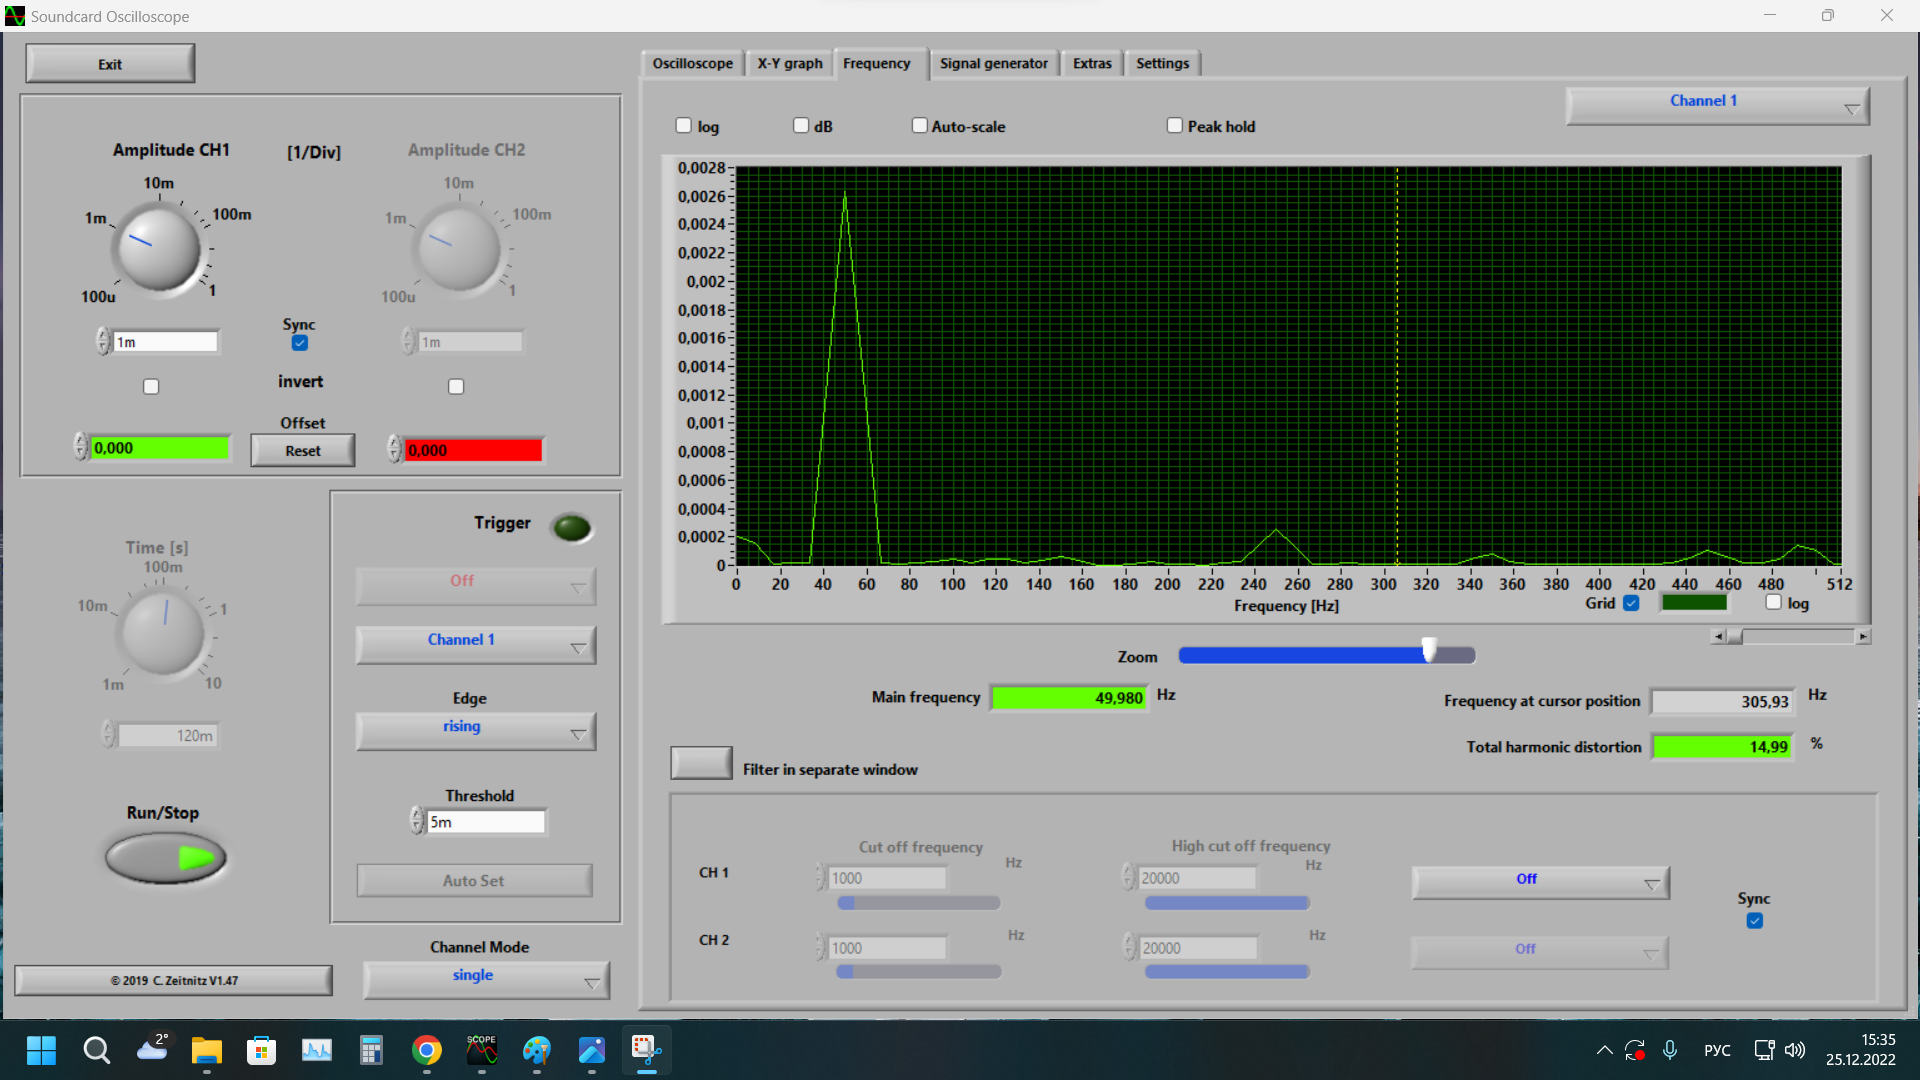This screenshot has width=1920, height=1080.
Task: Switch to Signal generator tab
Action: pos(994,63)
